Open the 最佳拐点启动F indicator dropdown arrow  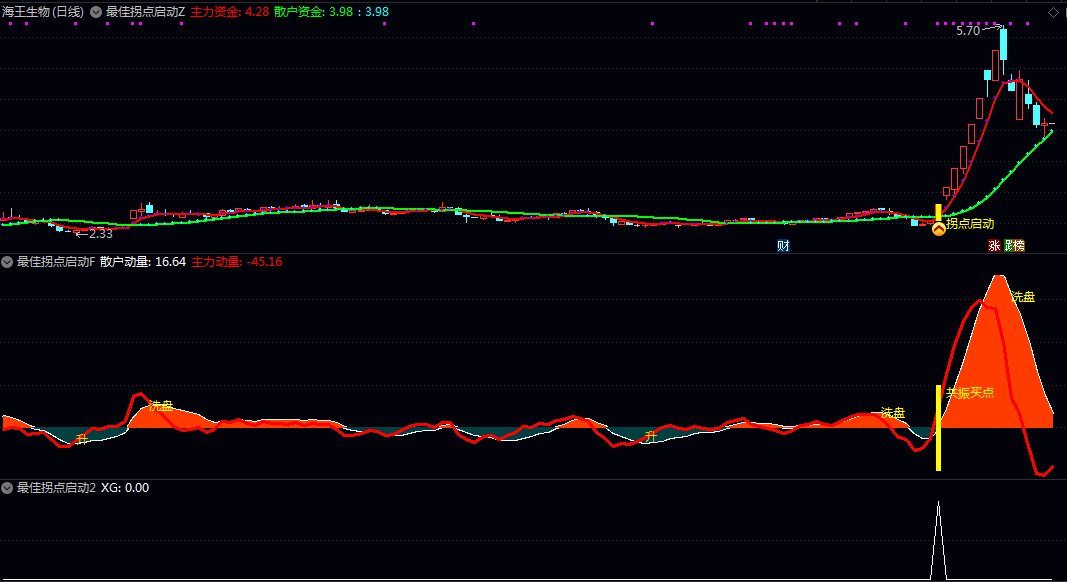[8, 262]
